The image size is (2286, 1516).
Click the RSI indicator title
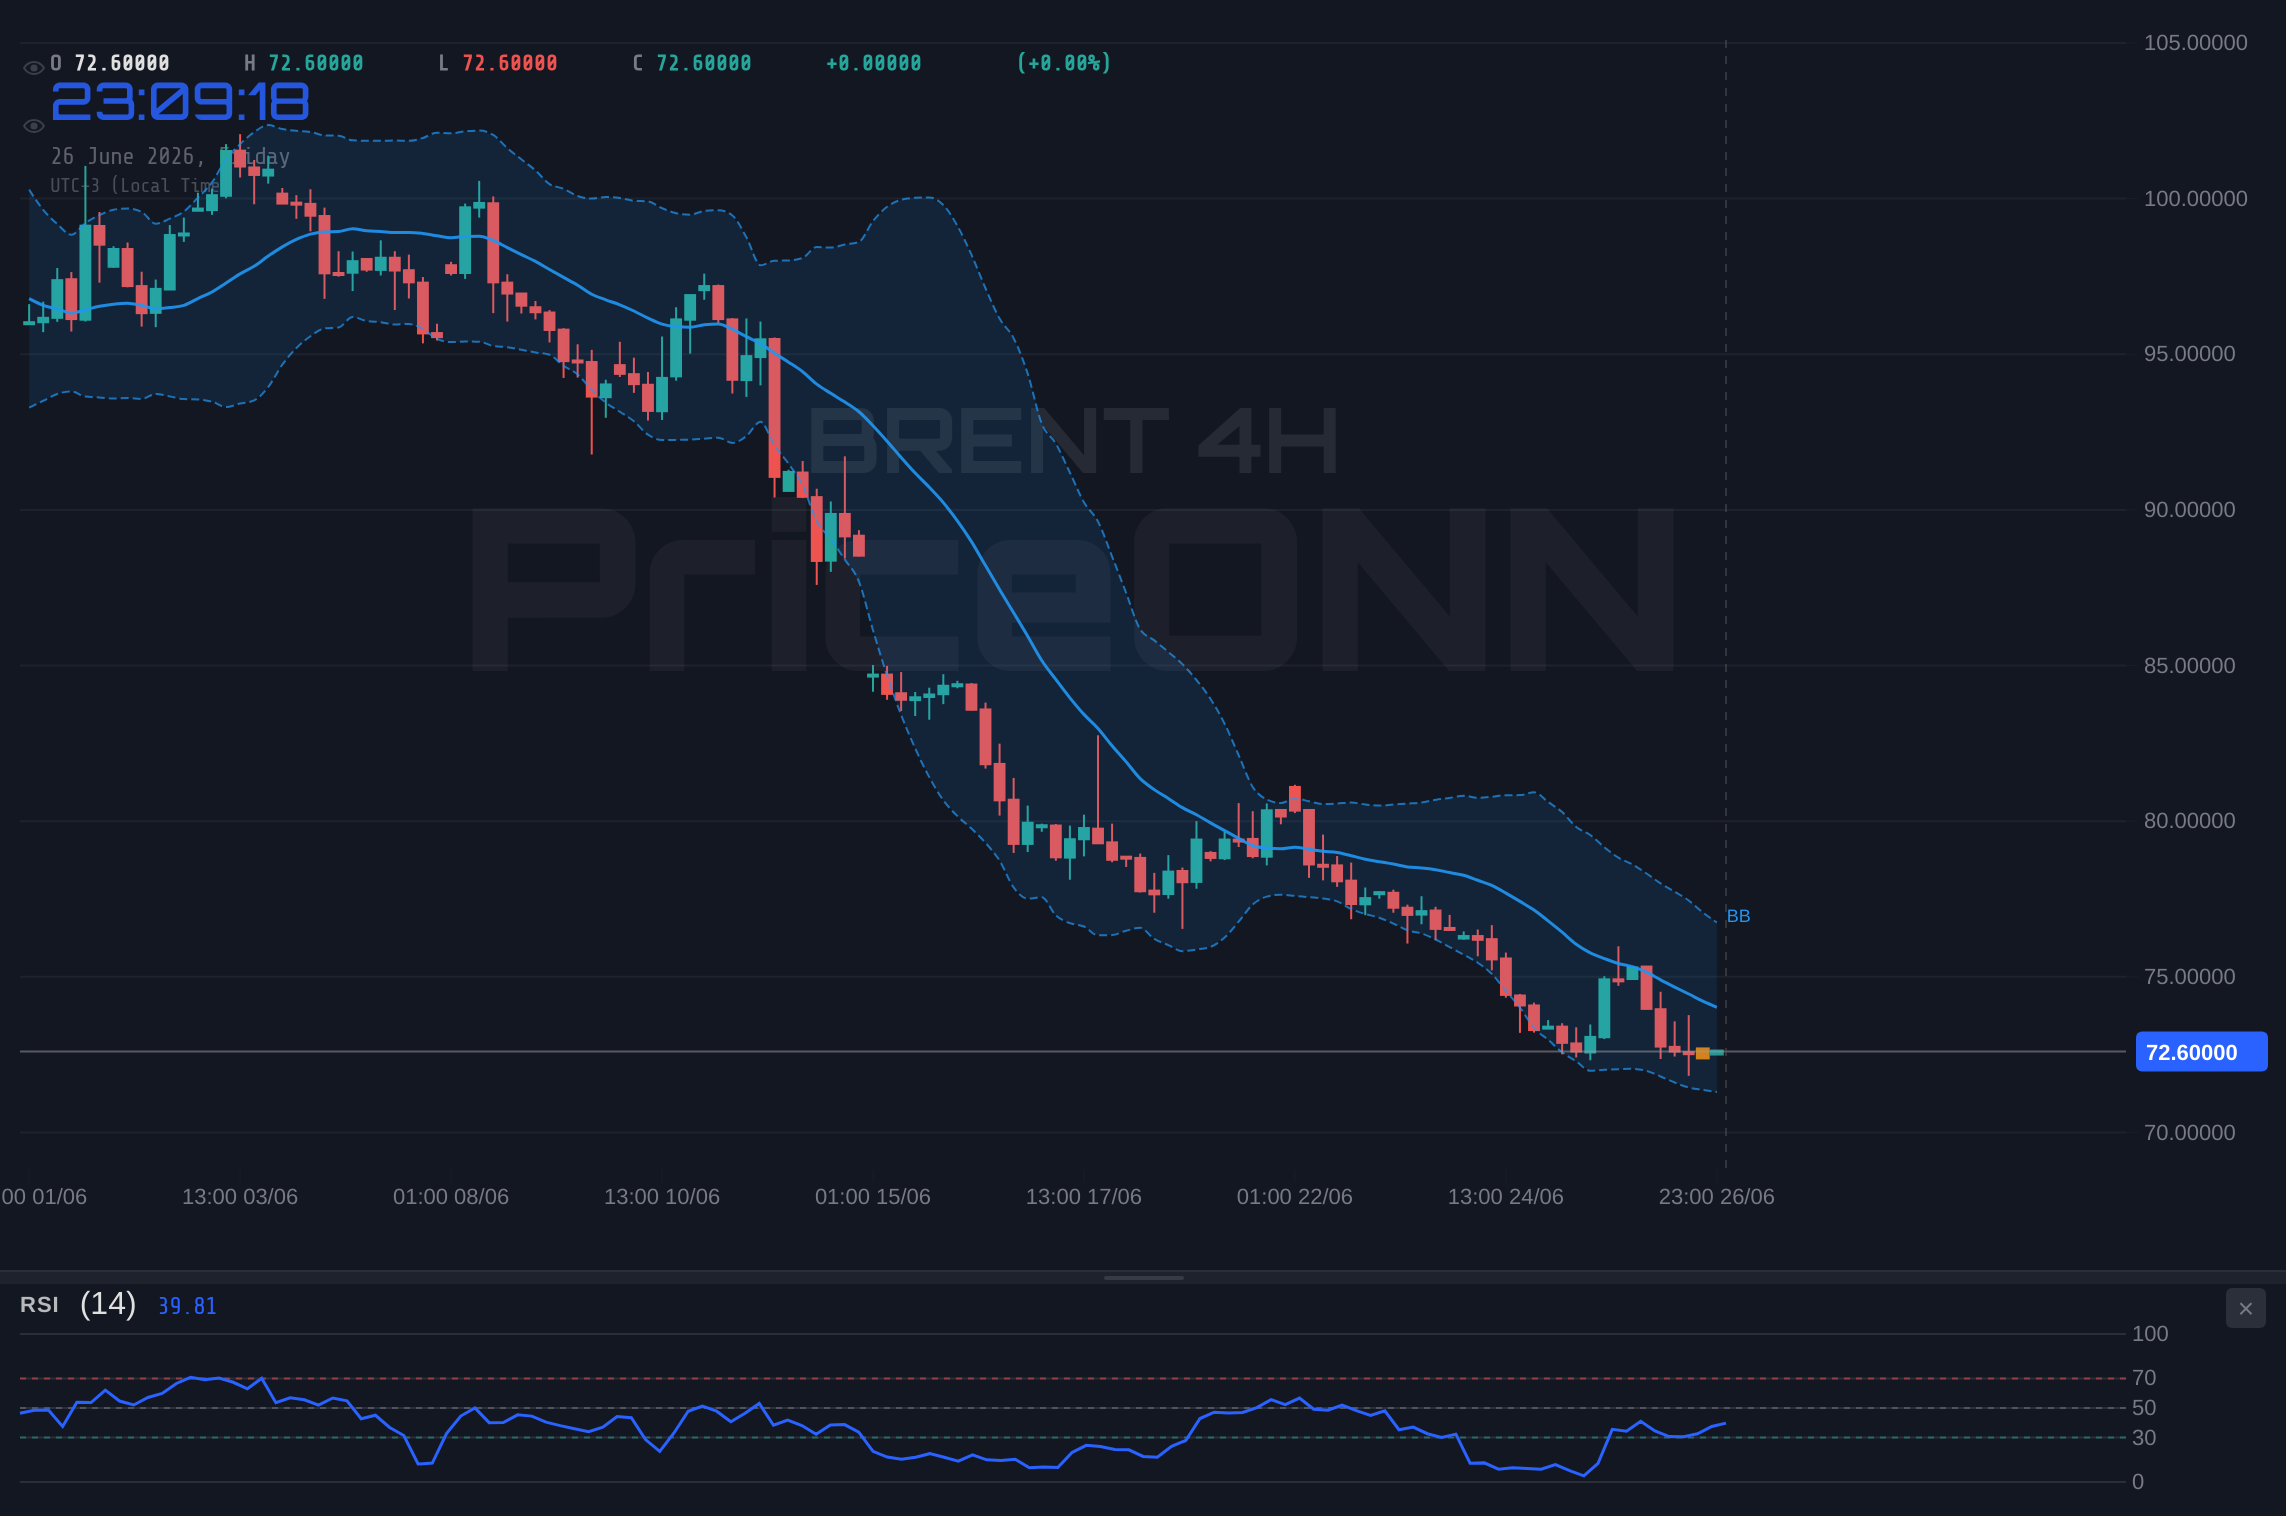[39, 1305]
